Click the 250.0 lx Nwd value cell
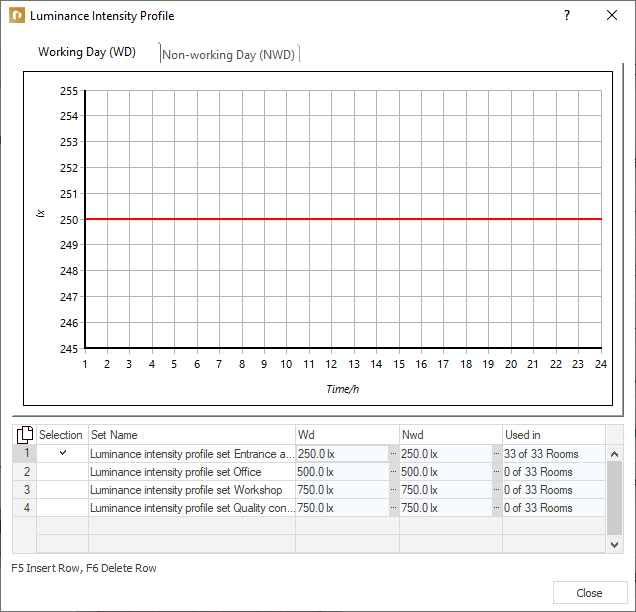This screenshot has width=636, height=612. [x=446, y=453]
